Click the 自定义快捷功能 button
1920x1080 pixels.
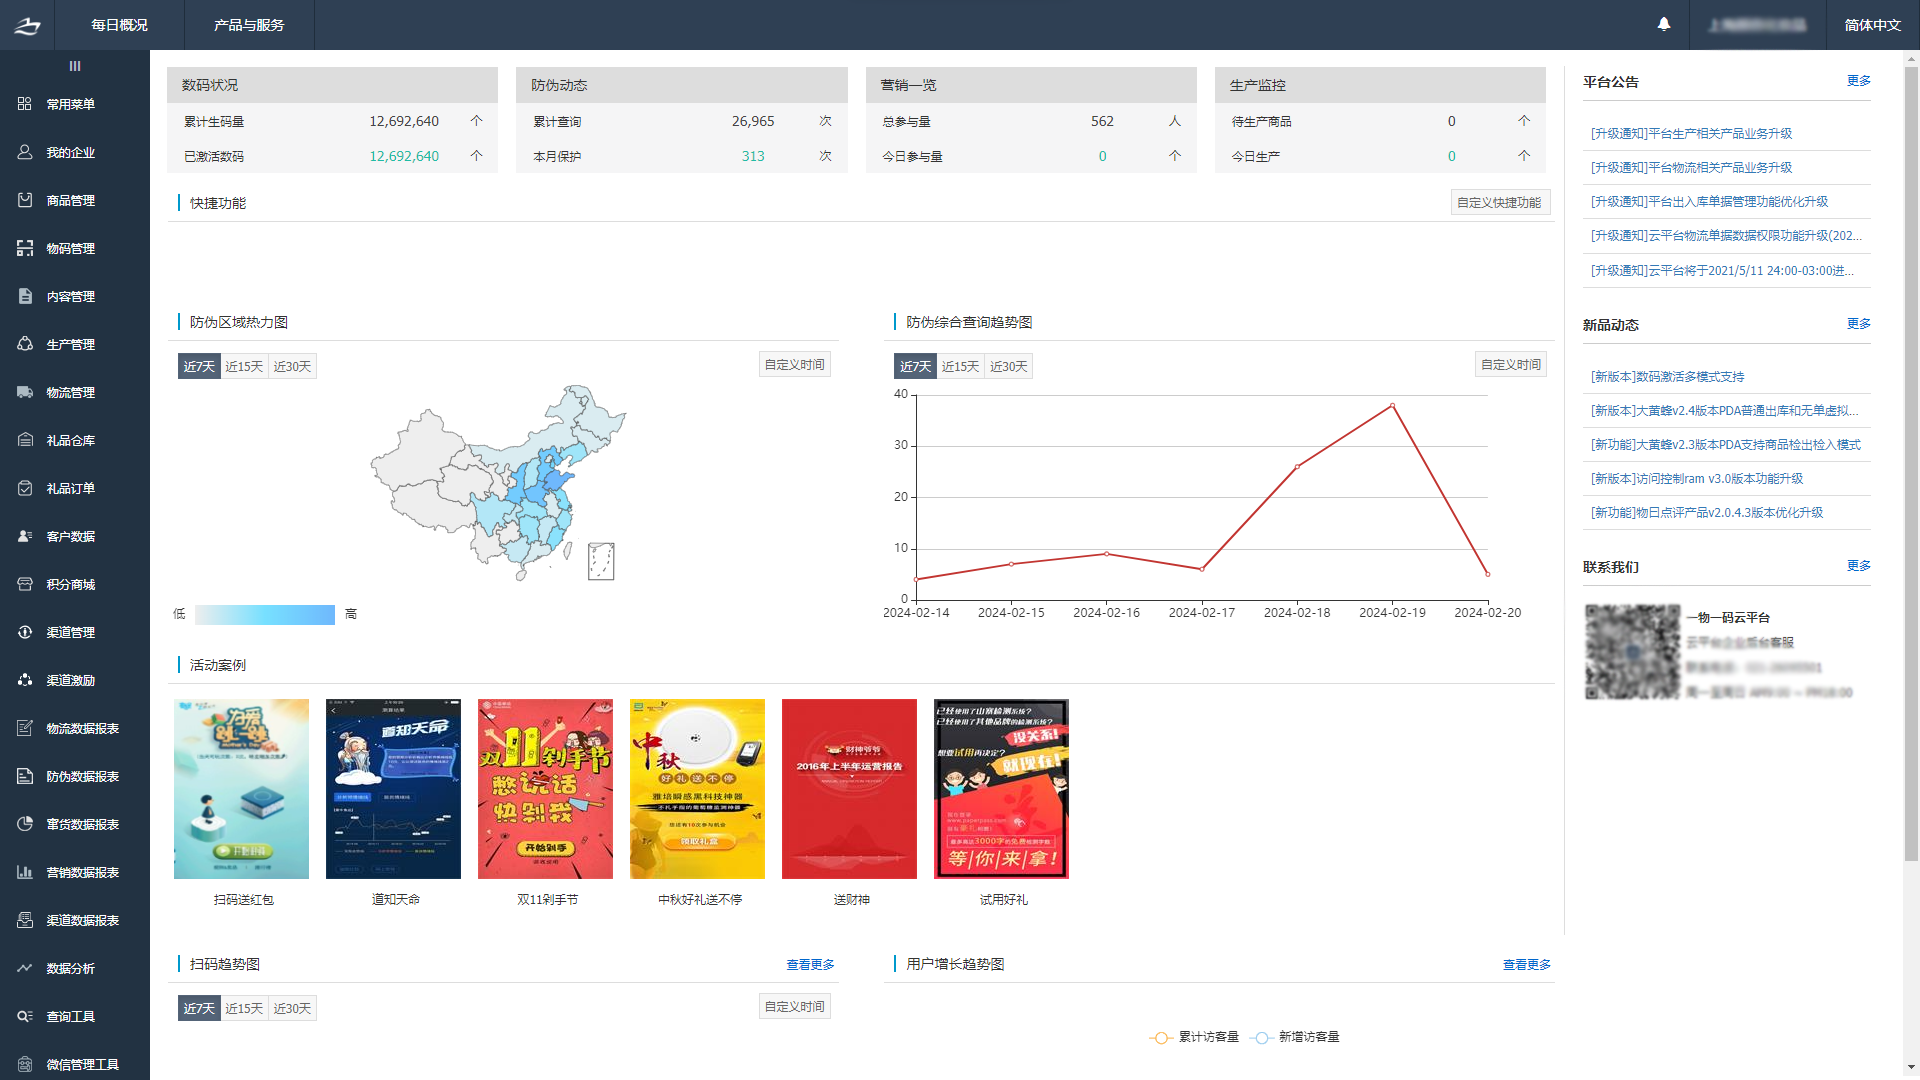pos(1500,203)
